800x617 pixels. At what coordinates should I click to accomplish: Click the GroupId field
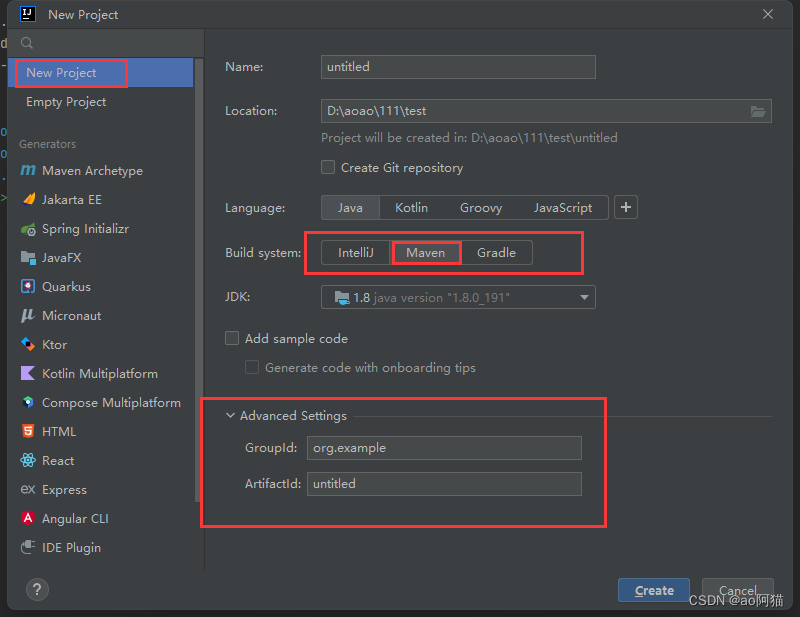(x=444, y=448)
